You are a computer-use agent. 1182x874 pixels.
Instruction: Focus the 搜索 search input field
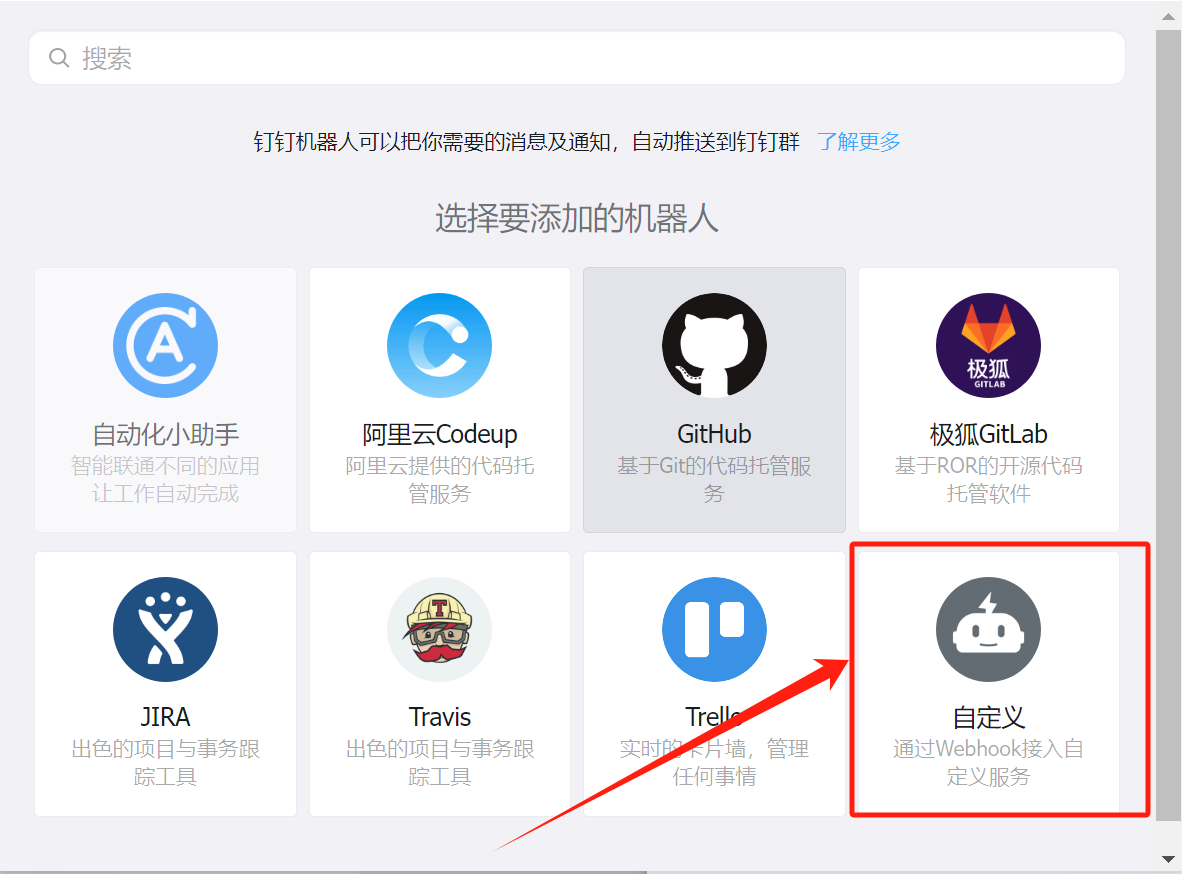[577, 57]
